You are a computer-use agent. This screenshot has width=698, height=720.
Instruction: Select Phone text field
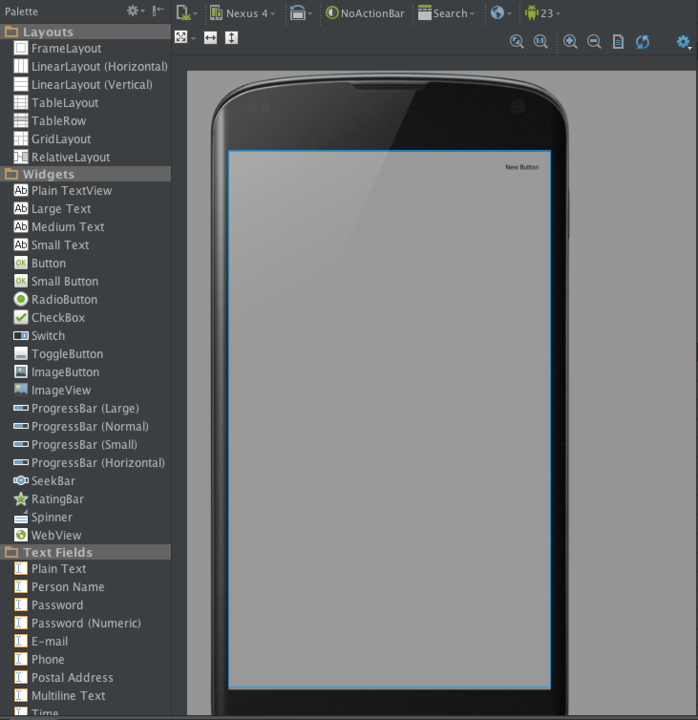(x=85, y=659)
